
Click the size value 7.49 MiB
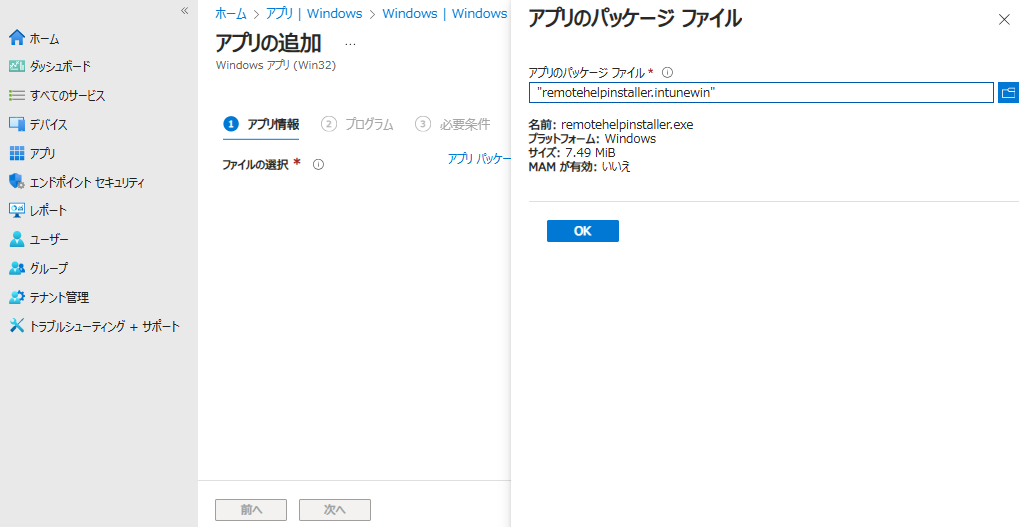[x=590, y=153]
